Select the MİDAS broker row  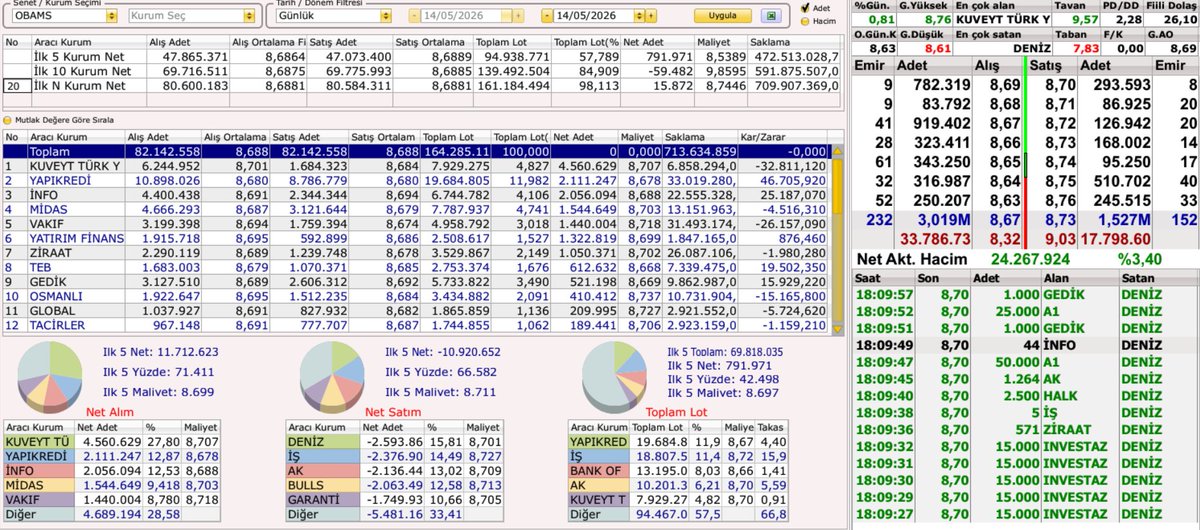click(x=416, y=209)
